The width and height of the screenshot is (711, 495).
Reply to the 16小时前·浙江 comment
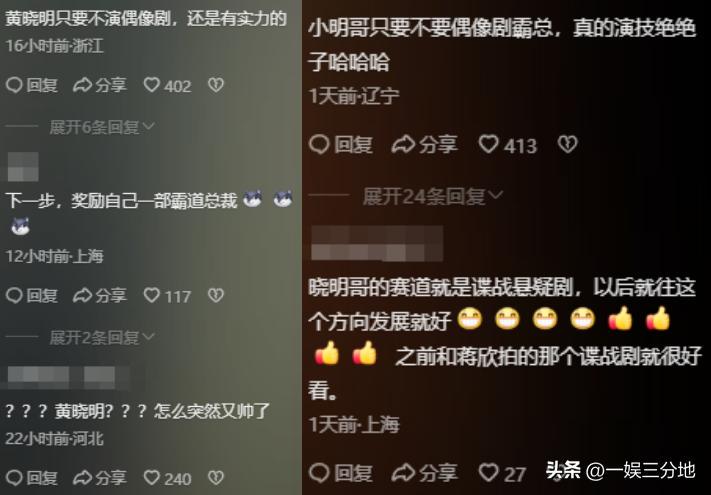[x=32, y=85]
